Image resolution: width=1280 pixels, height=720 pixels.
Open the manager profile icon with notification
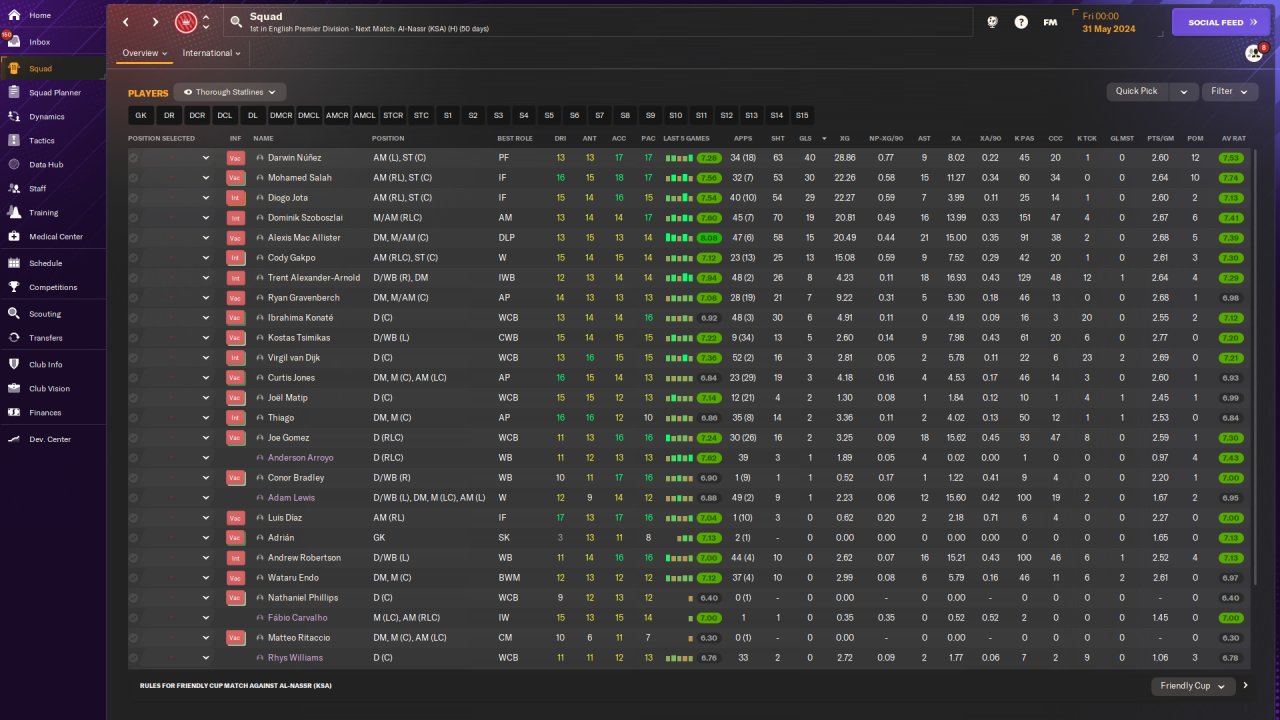[x=1254, y=53]
